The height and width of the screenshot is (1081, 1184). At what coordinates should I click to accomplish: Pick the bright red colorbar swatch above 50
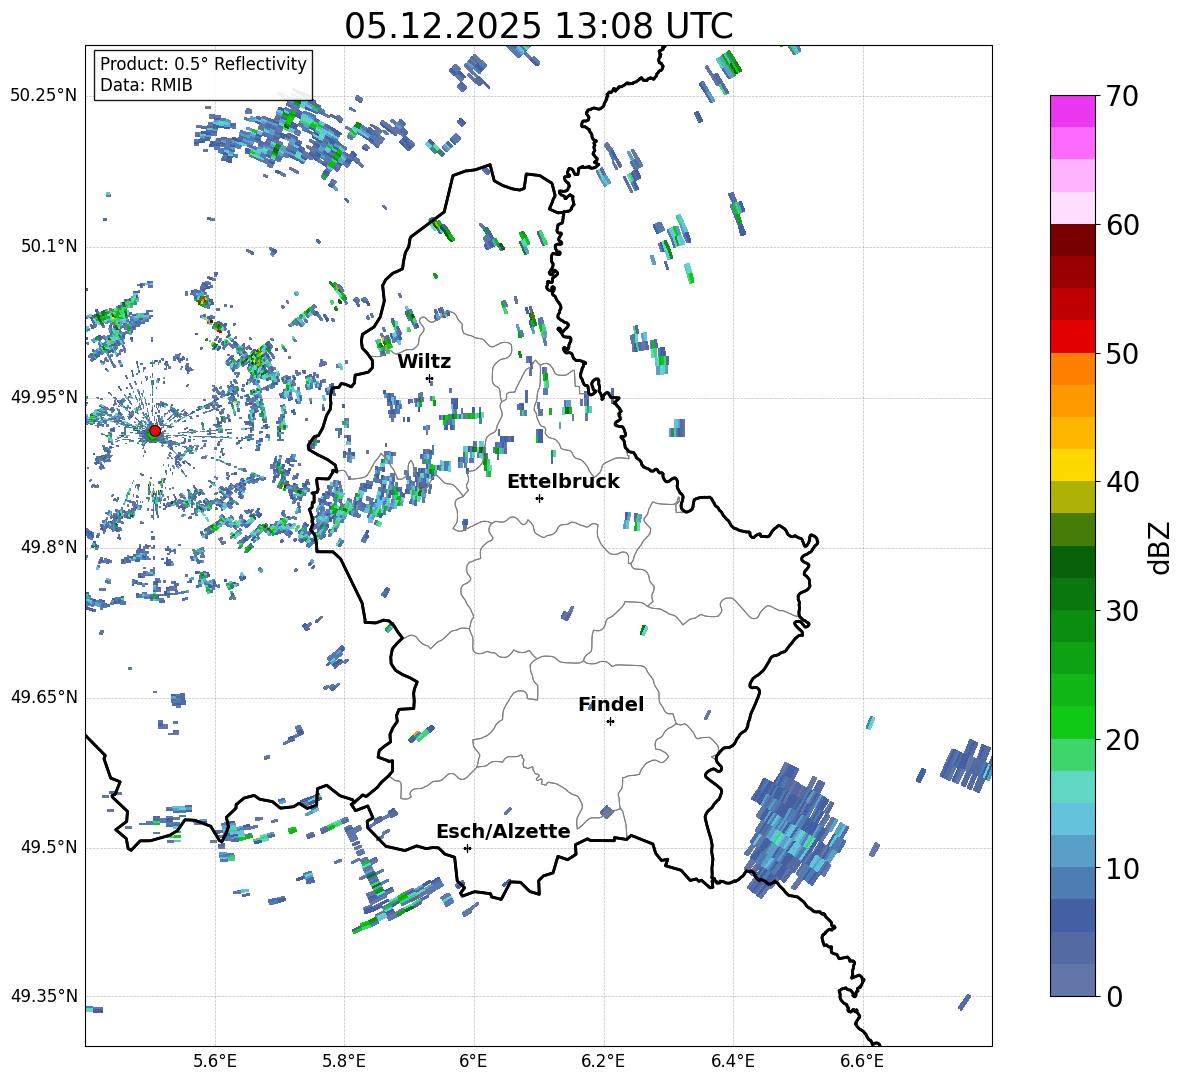(x=1073, y=336)
